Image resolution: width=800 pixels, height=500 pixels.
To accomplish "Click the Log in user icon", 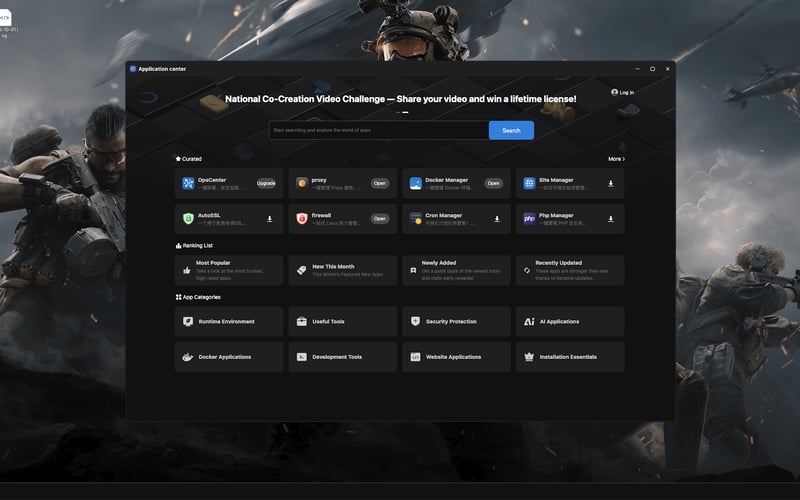I will pos(614,92).
